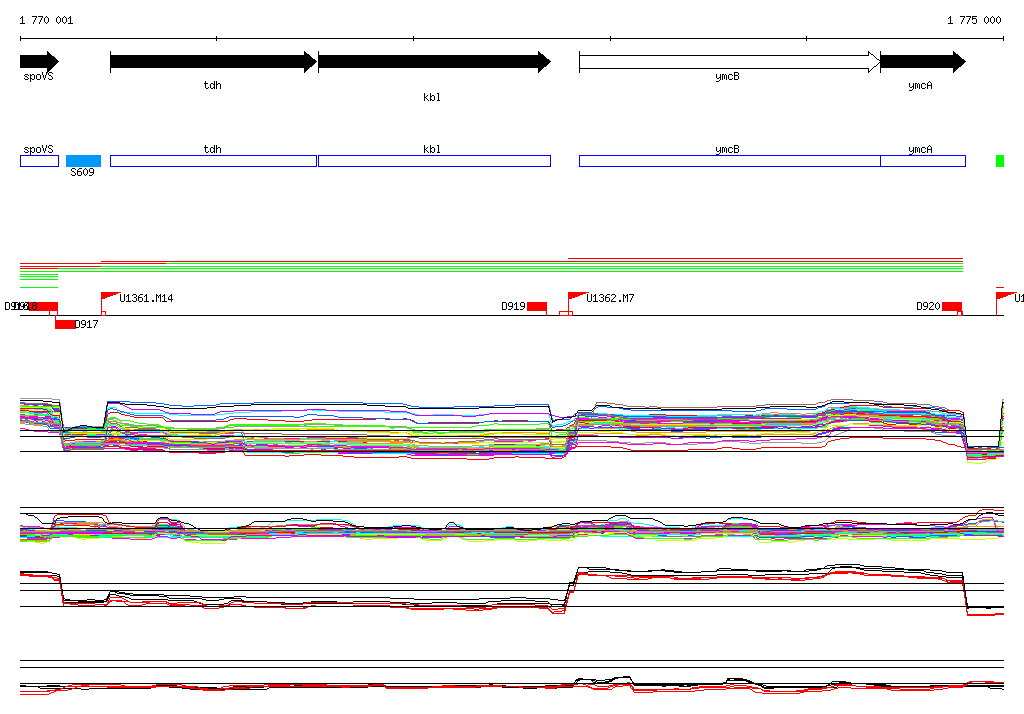Click the 1 775 000 coordinate label
This screenshot has width=1024, height=714.
tap(974, 20)
